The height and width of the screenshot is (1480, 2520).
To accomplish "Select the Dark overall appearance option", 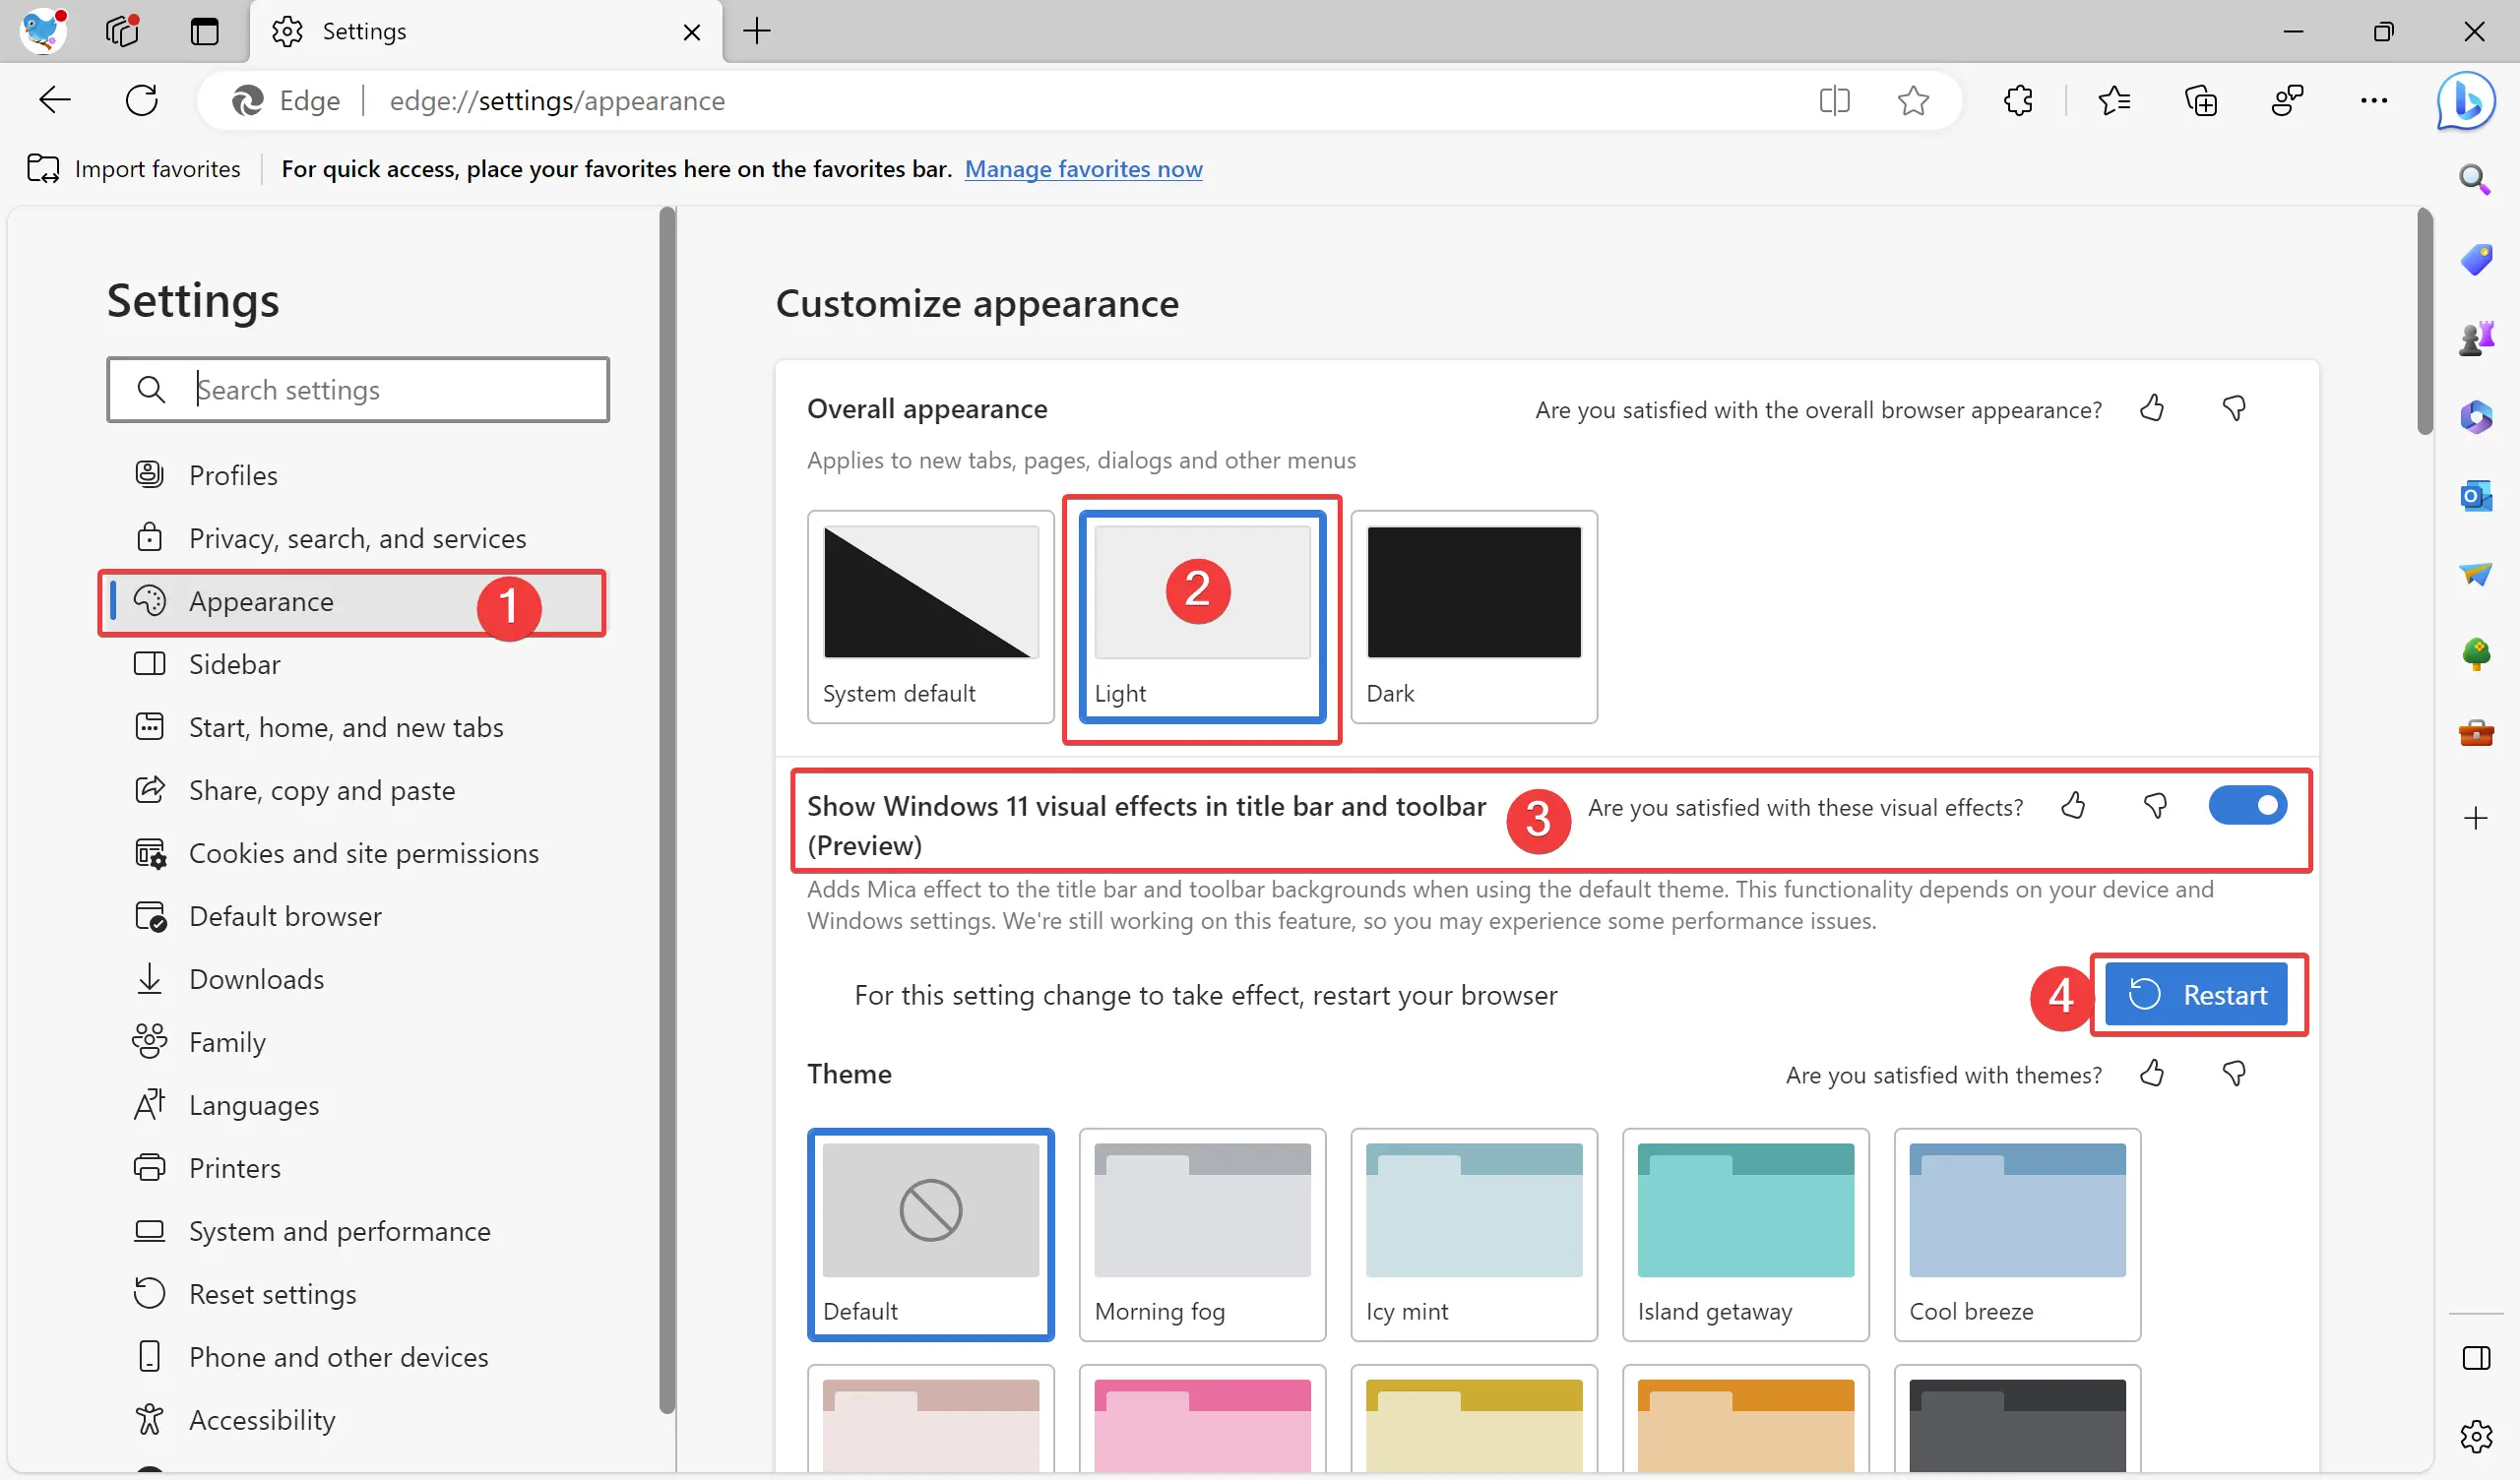I will tap(1472, 591).
